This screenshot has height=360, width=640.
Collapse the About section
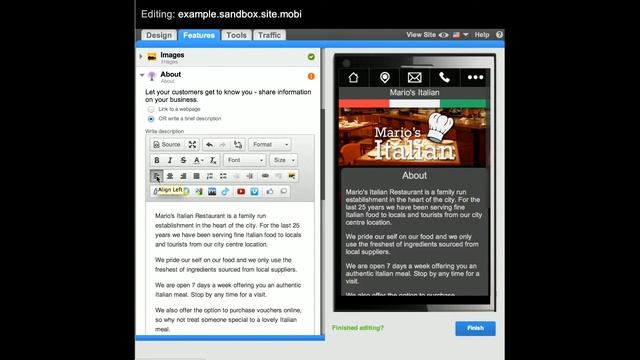(142, 75)
